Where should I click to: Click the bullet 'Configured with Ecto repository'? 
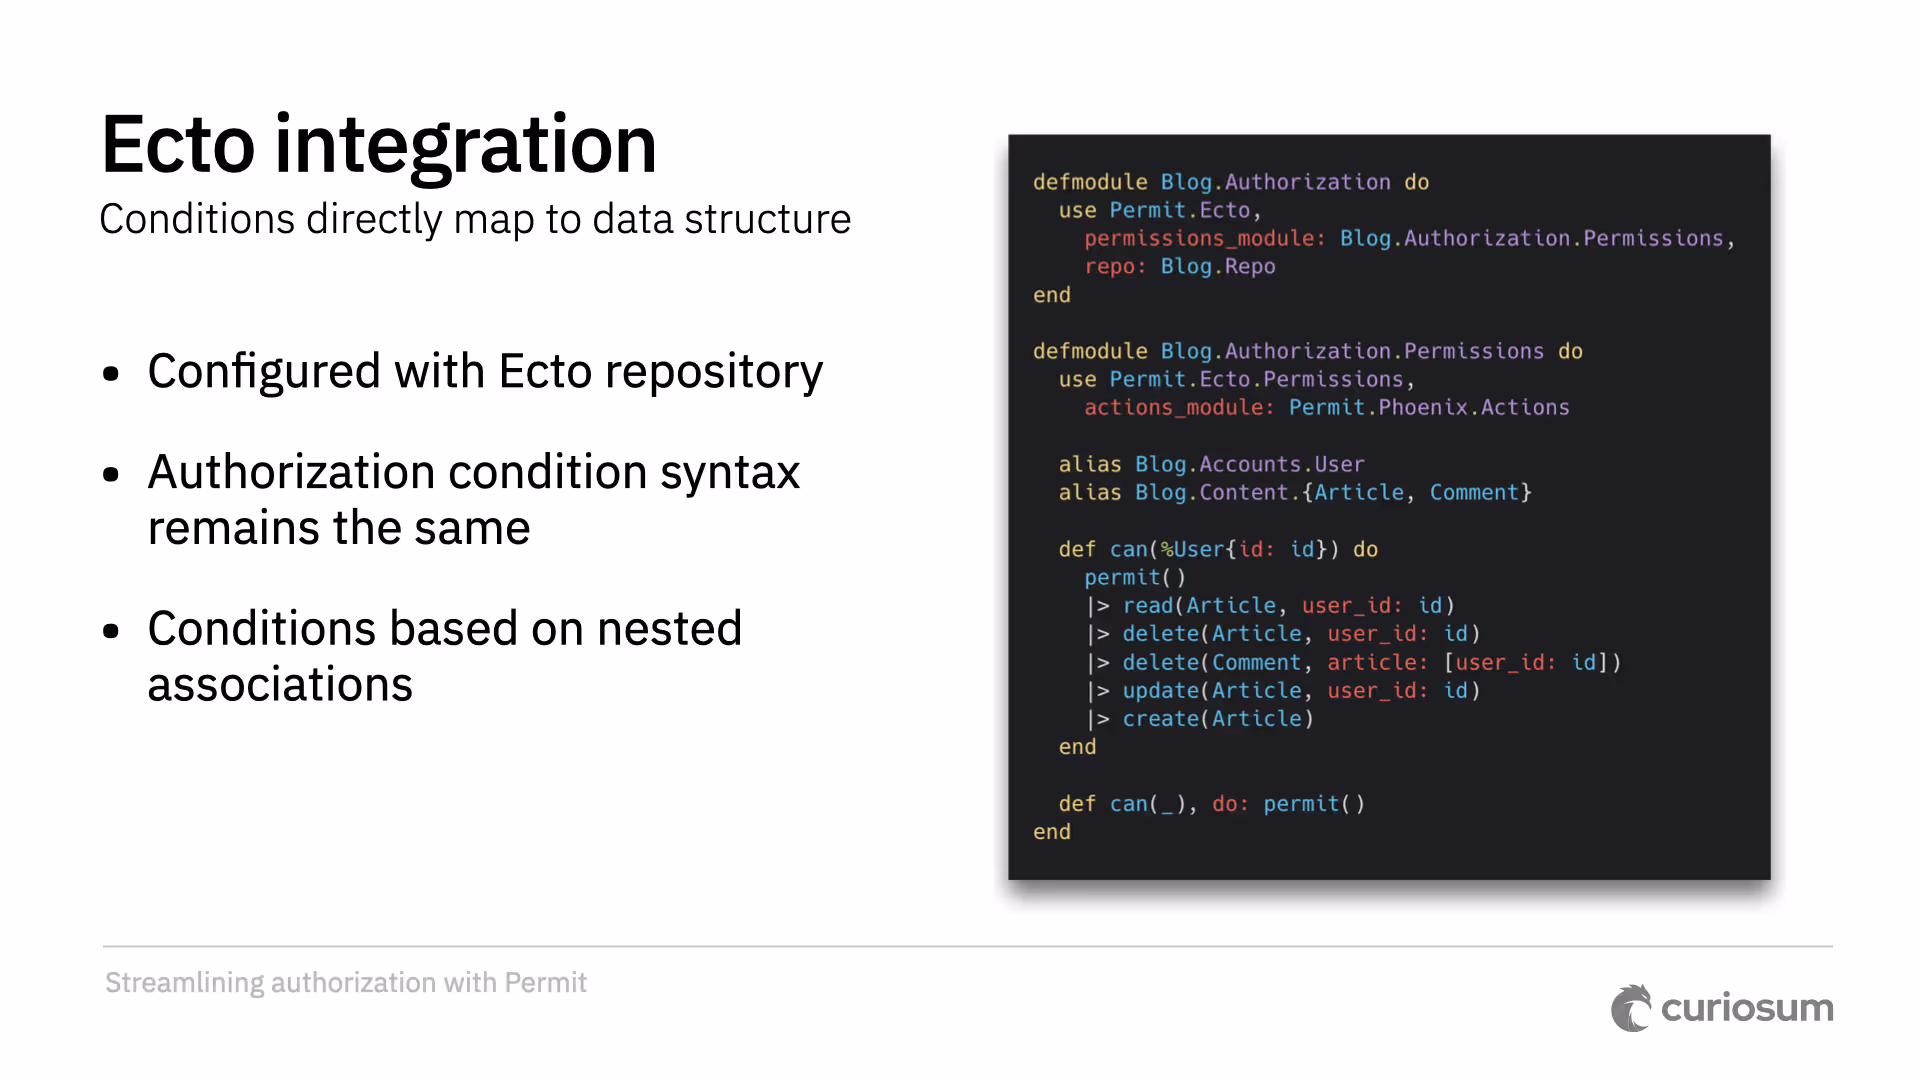(485, 371)
